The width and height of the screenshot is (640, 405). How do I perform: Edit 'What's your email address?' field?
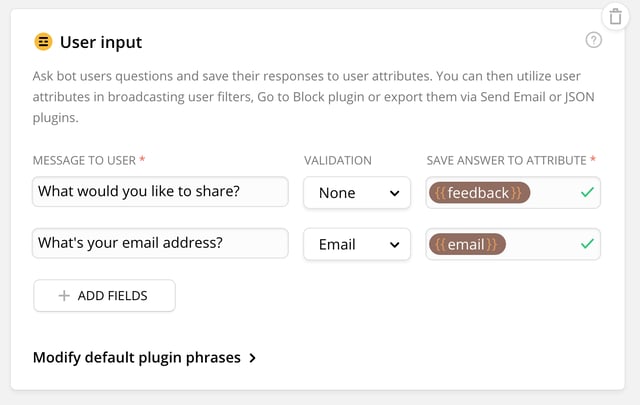(x=160, y=243)
